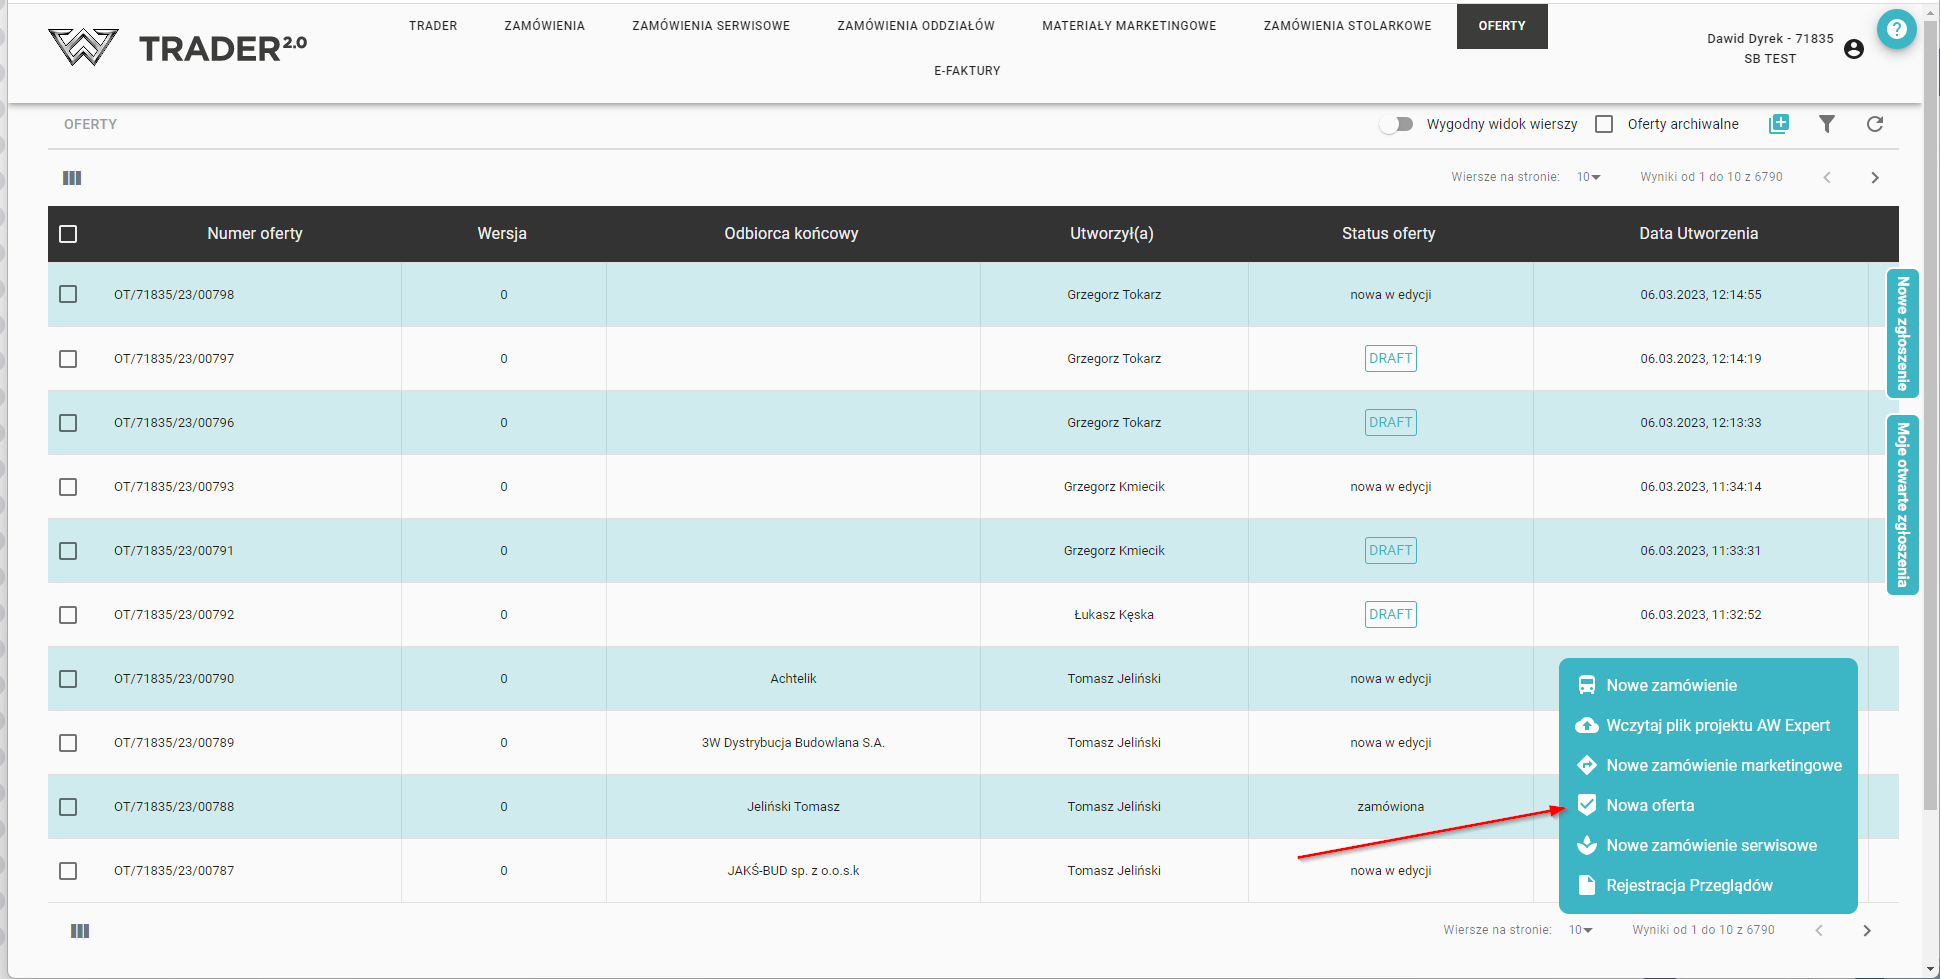The width and height of the screenshot is (1940, 979).
Task: Click the add new offer plus icon
Action: 1778,124
